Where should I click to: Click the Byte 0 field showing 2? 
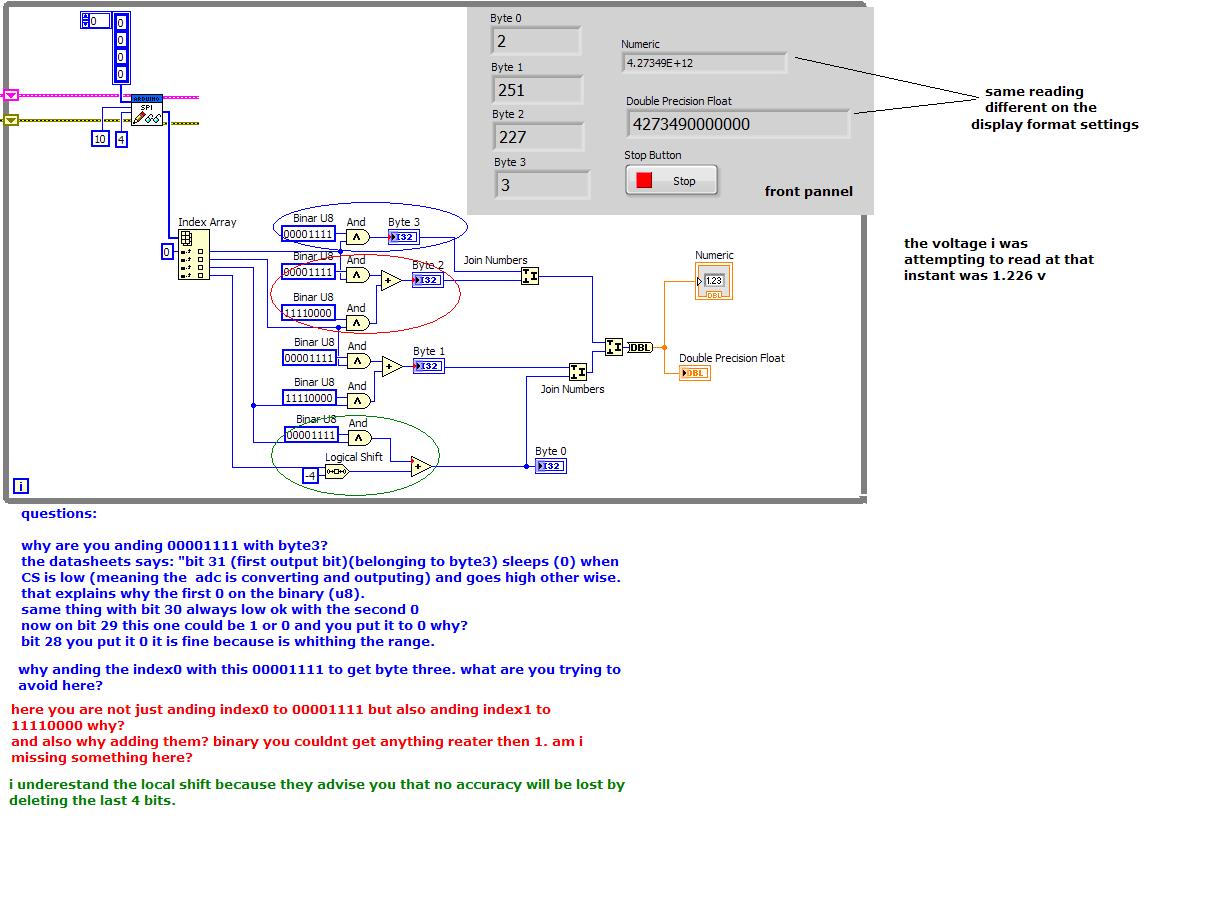coord(537,41)
